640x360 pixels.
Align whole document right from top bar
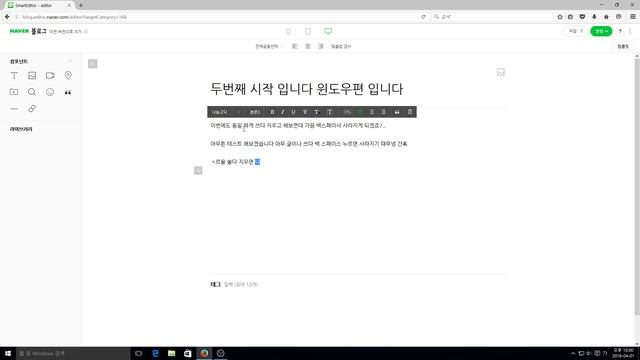321,47
